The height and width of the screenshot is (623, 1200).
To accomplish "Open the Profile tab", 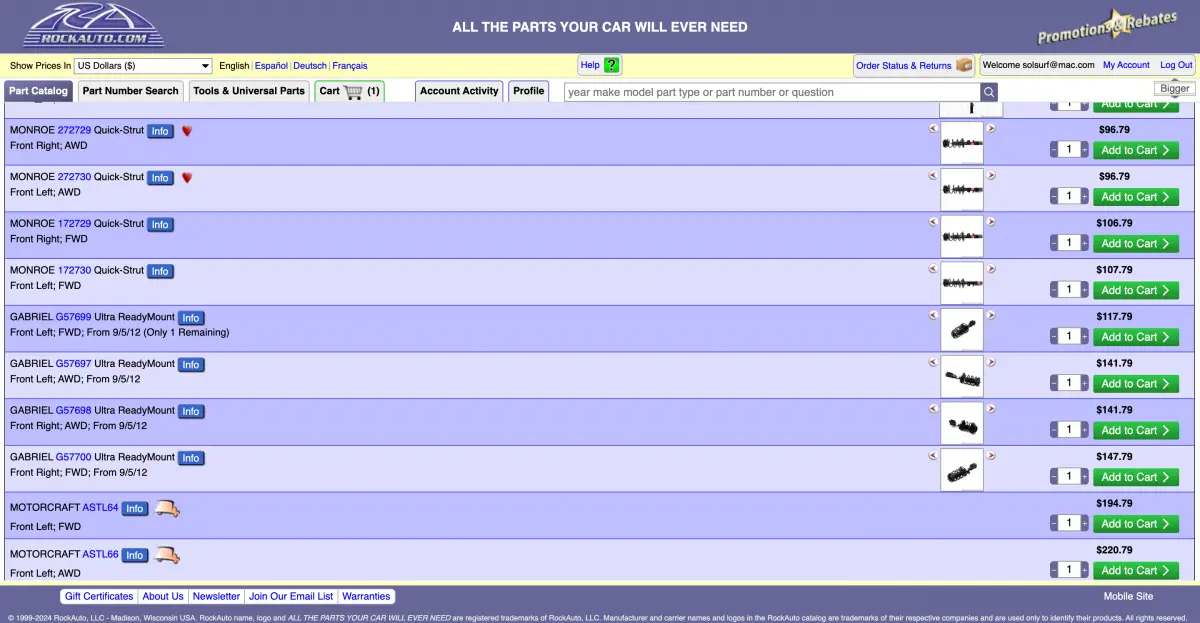I will pos(528,91).
